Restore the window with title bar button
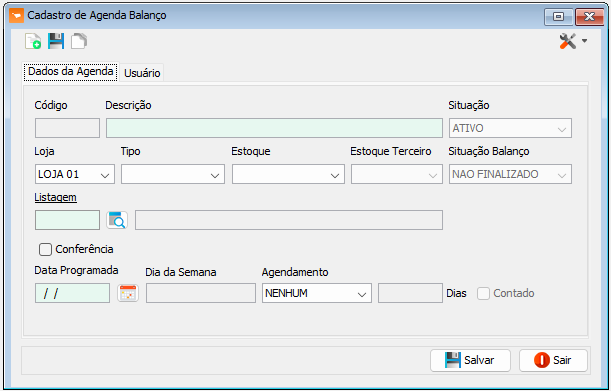 coord(559,17)
